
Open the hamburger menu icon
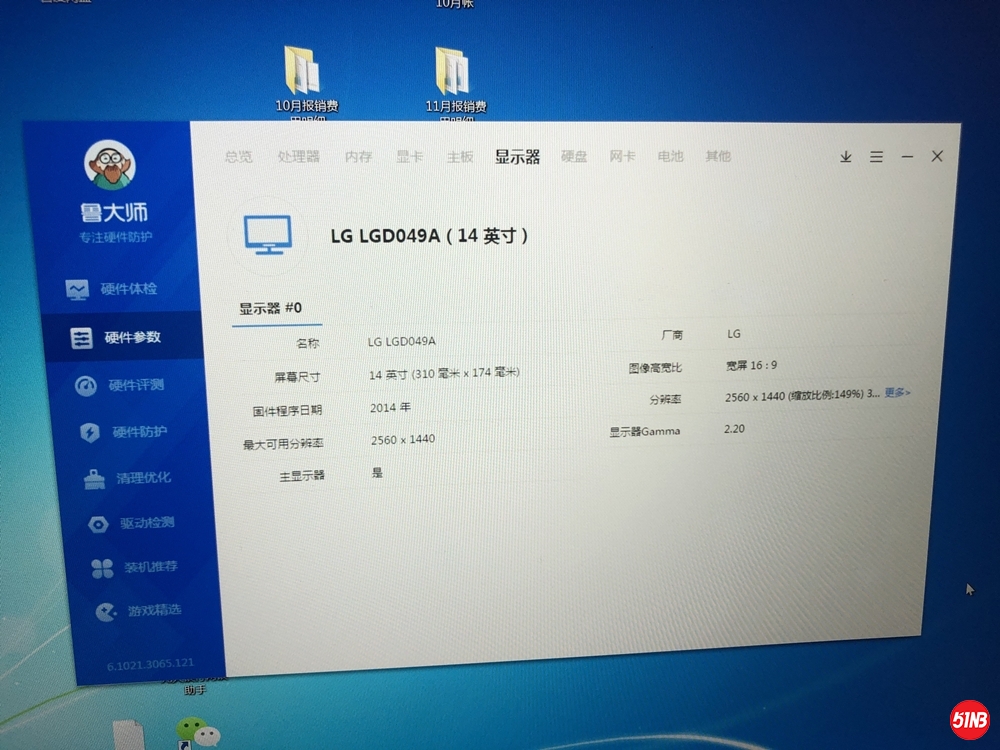(x=876, y=156)
